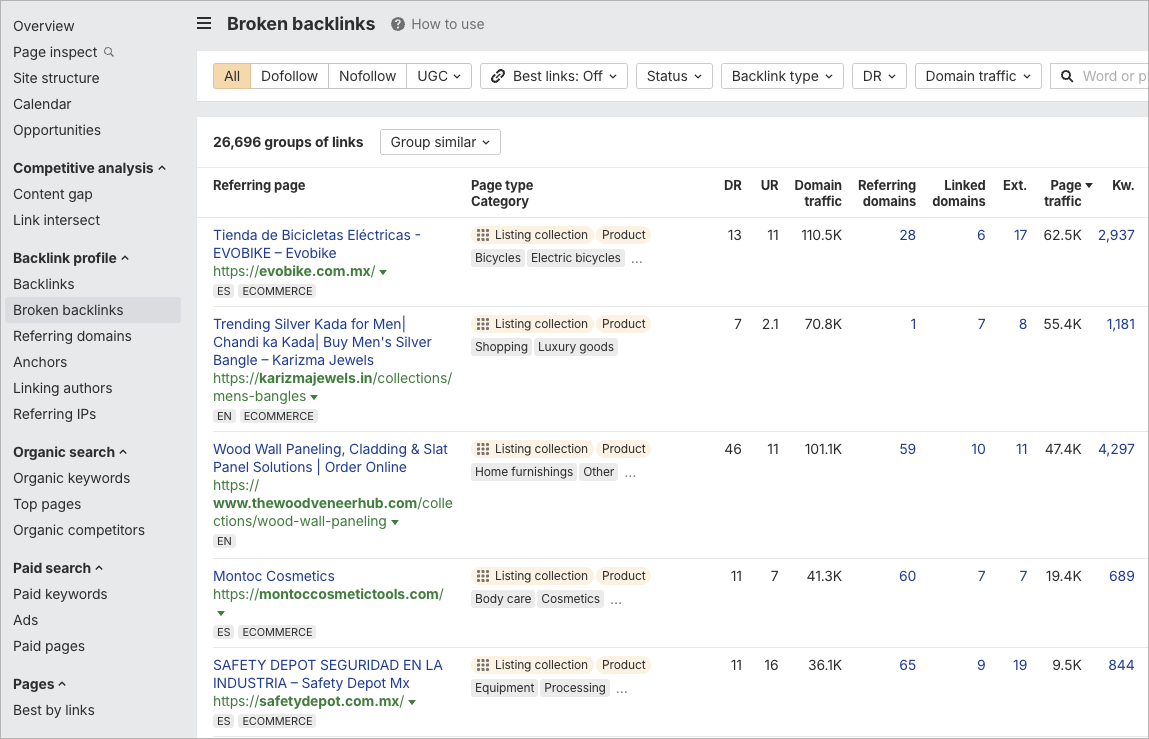The image size is (1149, 739).
Task: Click the Montoc Cosmetics page title link
Action: point(273,575)
